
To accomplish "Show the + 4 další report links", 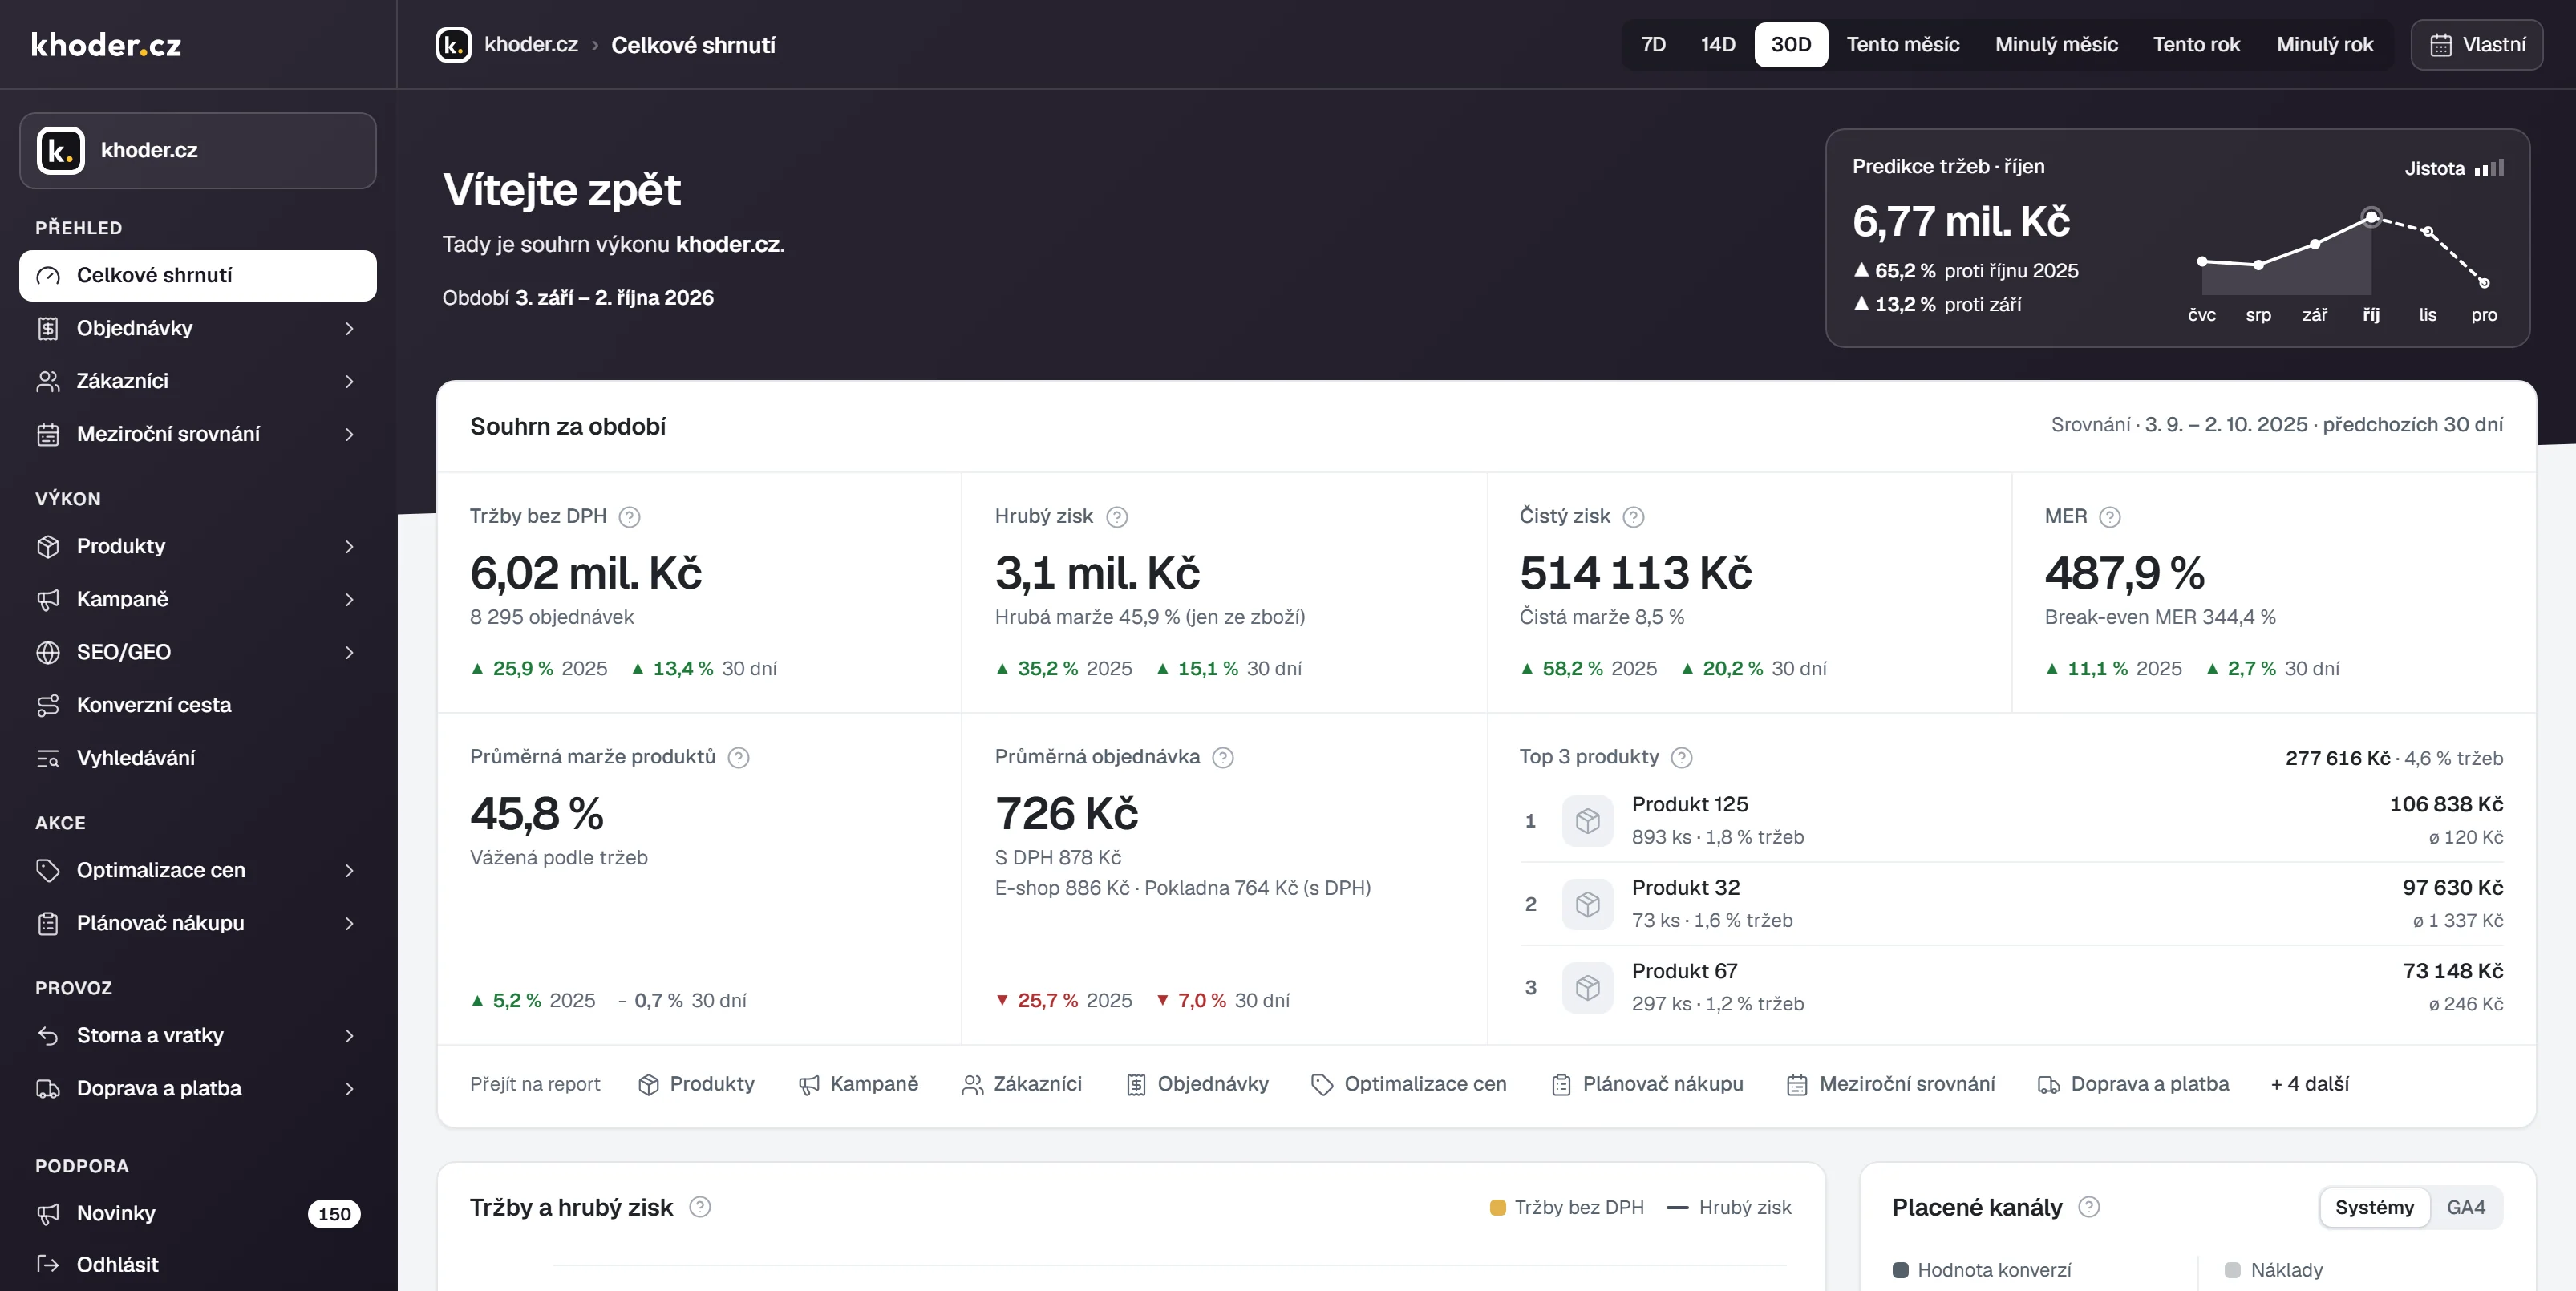I will pyautogui.click(x=2309, y=1084).
